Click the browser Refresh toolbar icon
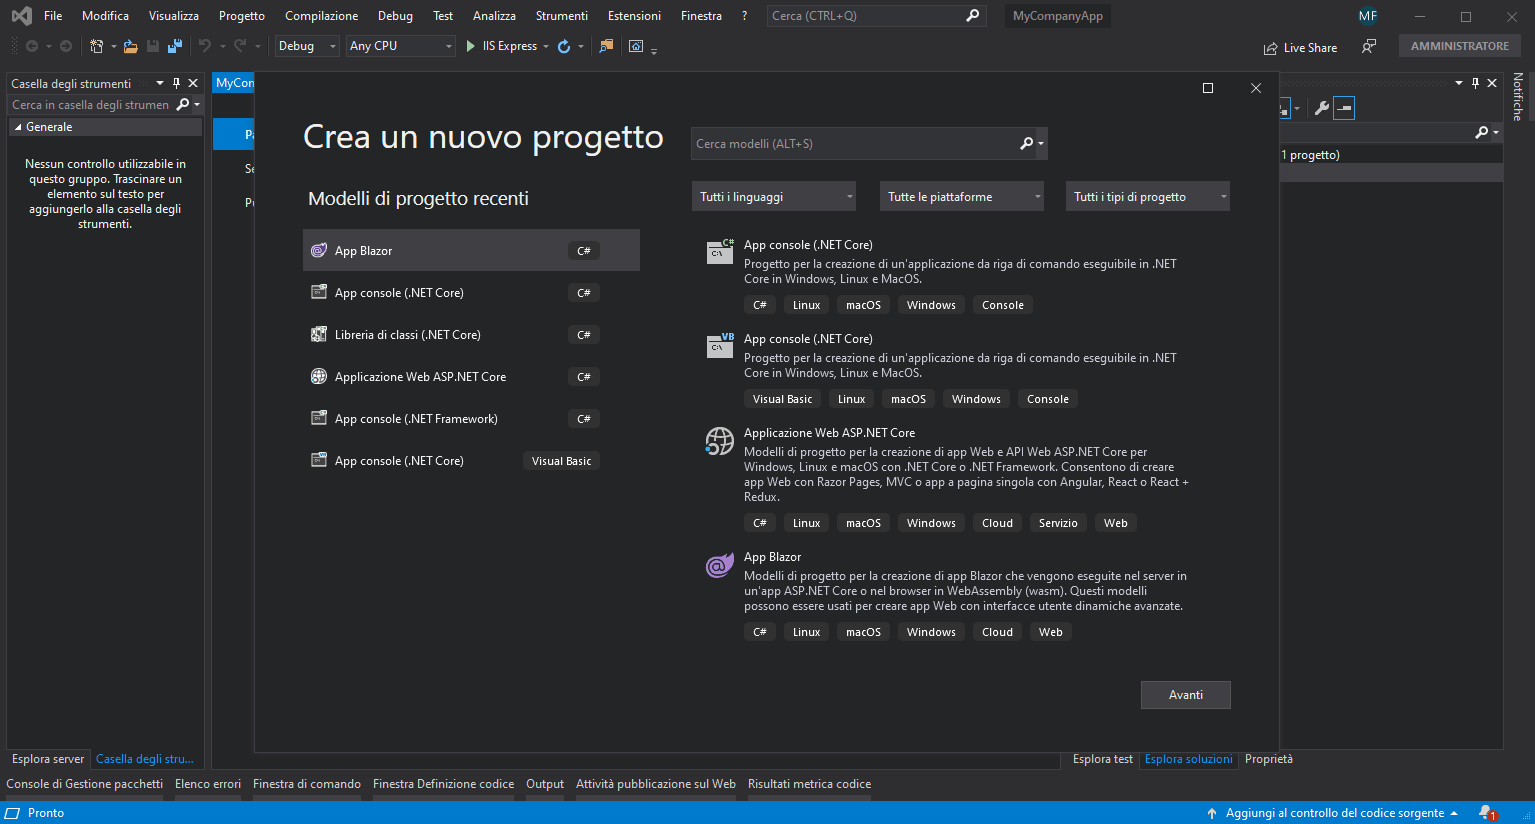This screenshot has width=1535, height=824. tap(564, 46)
